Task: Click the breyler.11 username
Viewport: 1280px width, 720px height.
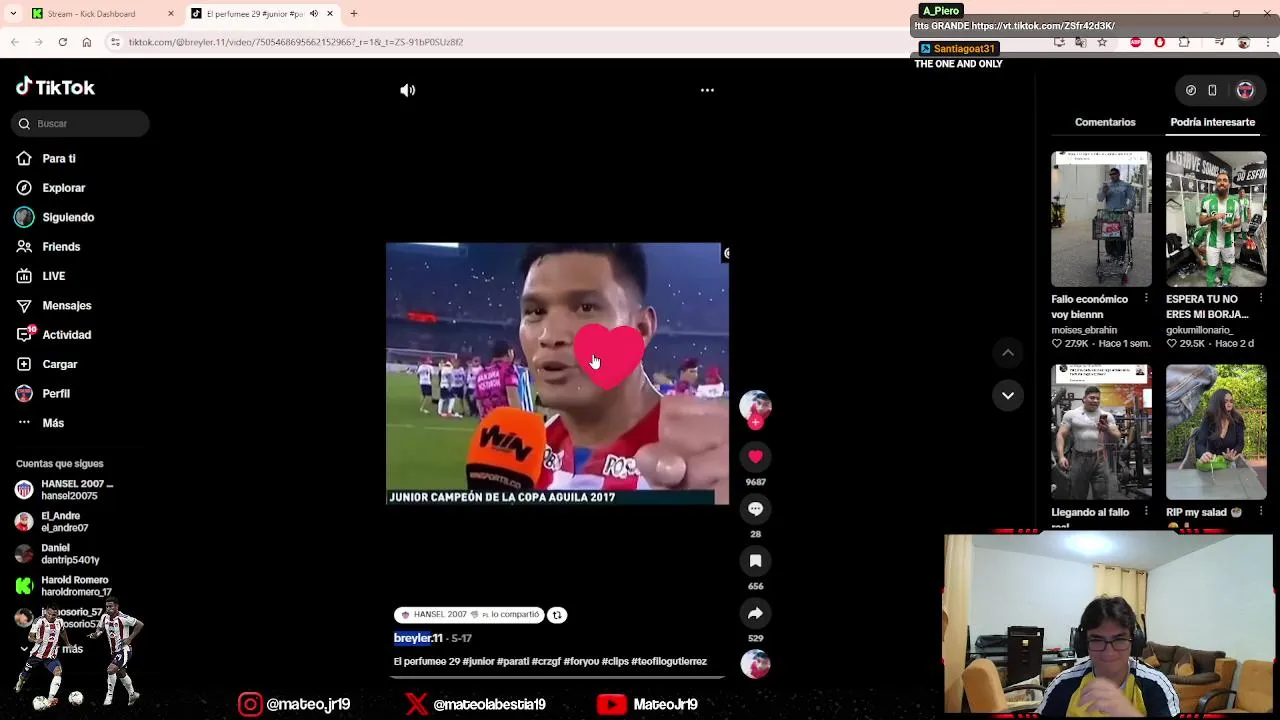Action: pyautogui.click(x=418, y=638)
